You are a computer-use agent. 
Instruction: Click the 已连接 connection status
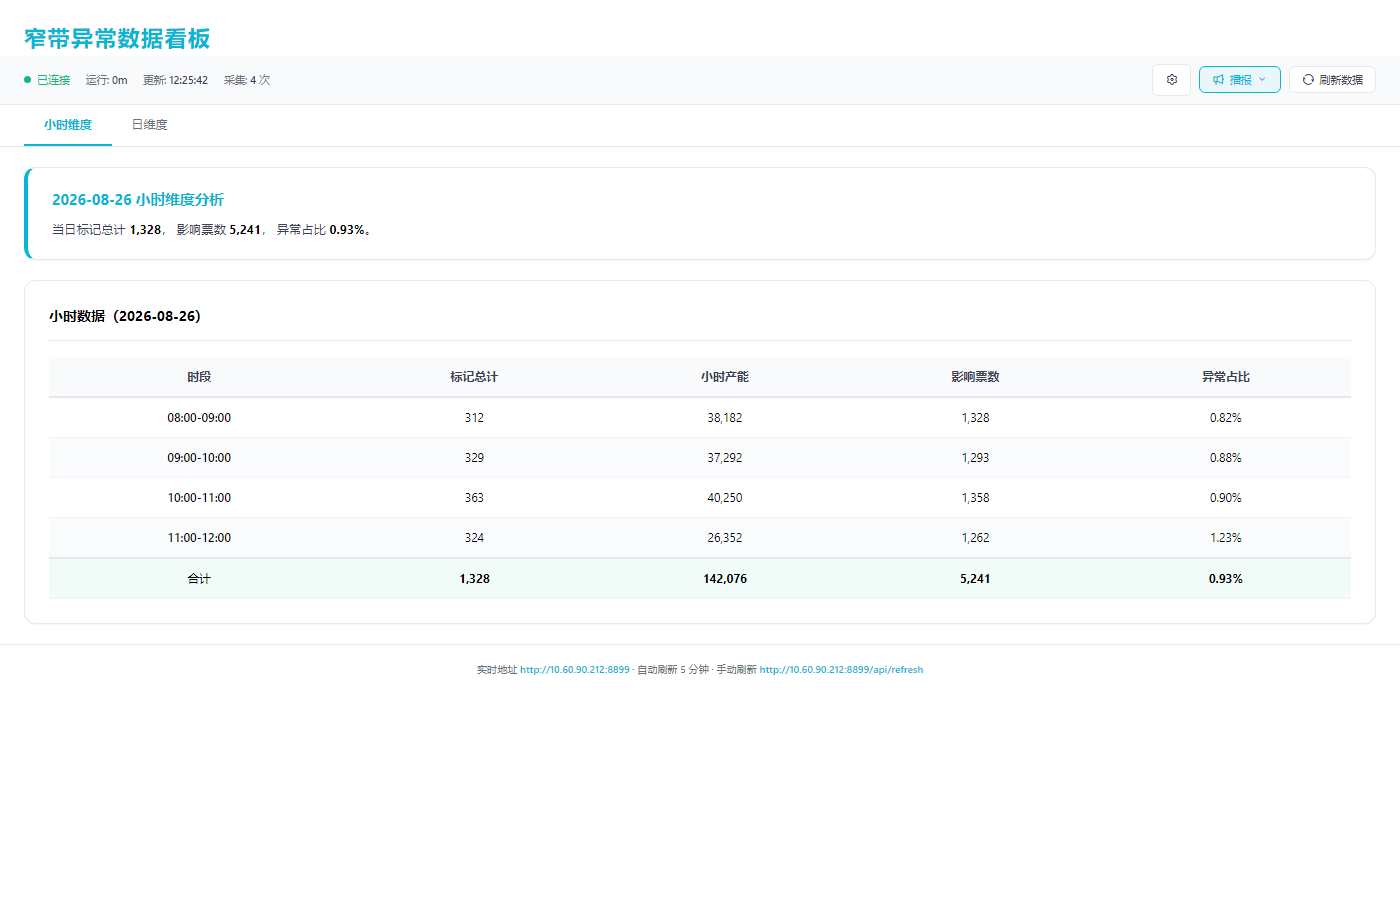click(47, 80)
